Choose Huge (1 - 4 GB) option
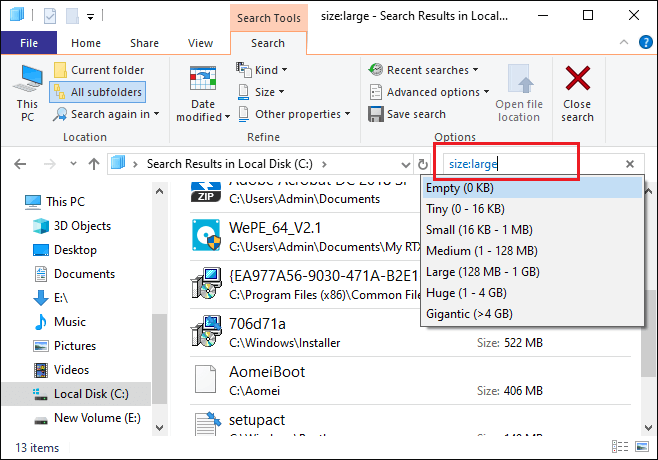The height and width of the screenshot is (460, 658). coord(532,293)
